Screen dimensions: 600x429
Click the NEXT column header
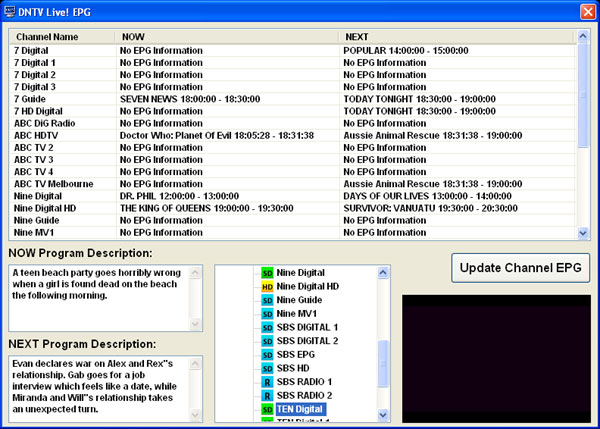click(x=457, y=37)
